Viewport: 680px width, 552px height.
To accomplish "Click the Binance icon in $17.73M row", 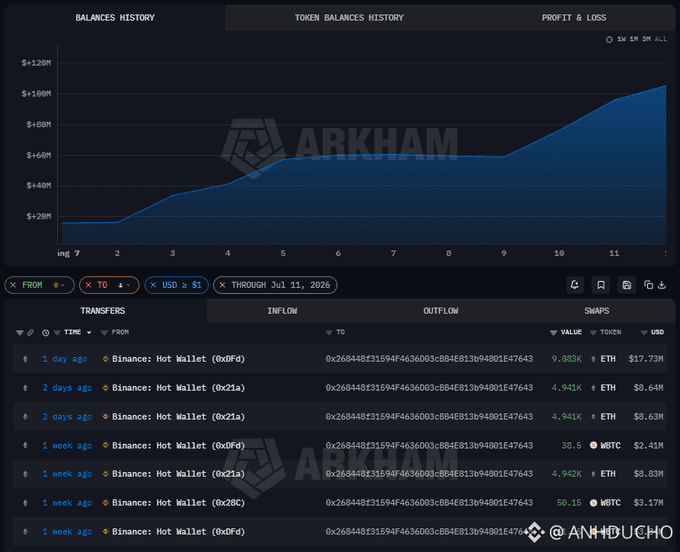I will coord(105,359).
